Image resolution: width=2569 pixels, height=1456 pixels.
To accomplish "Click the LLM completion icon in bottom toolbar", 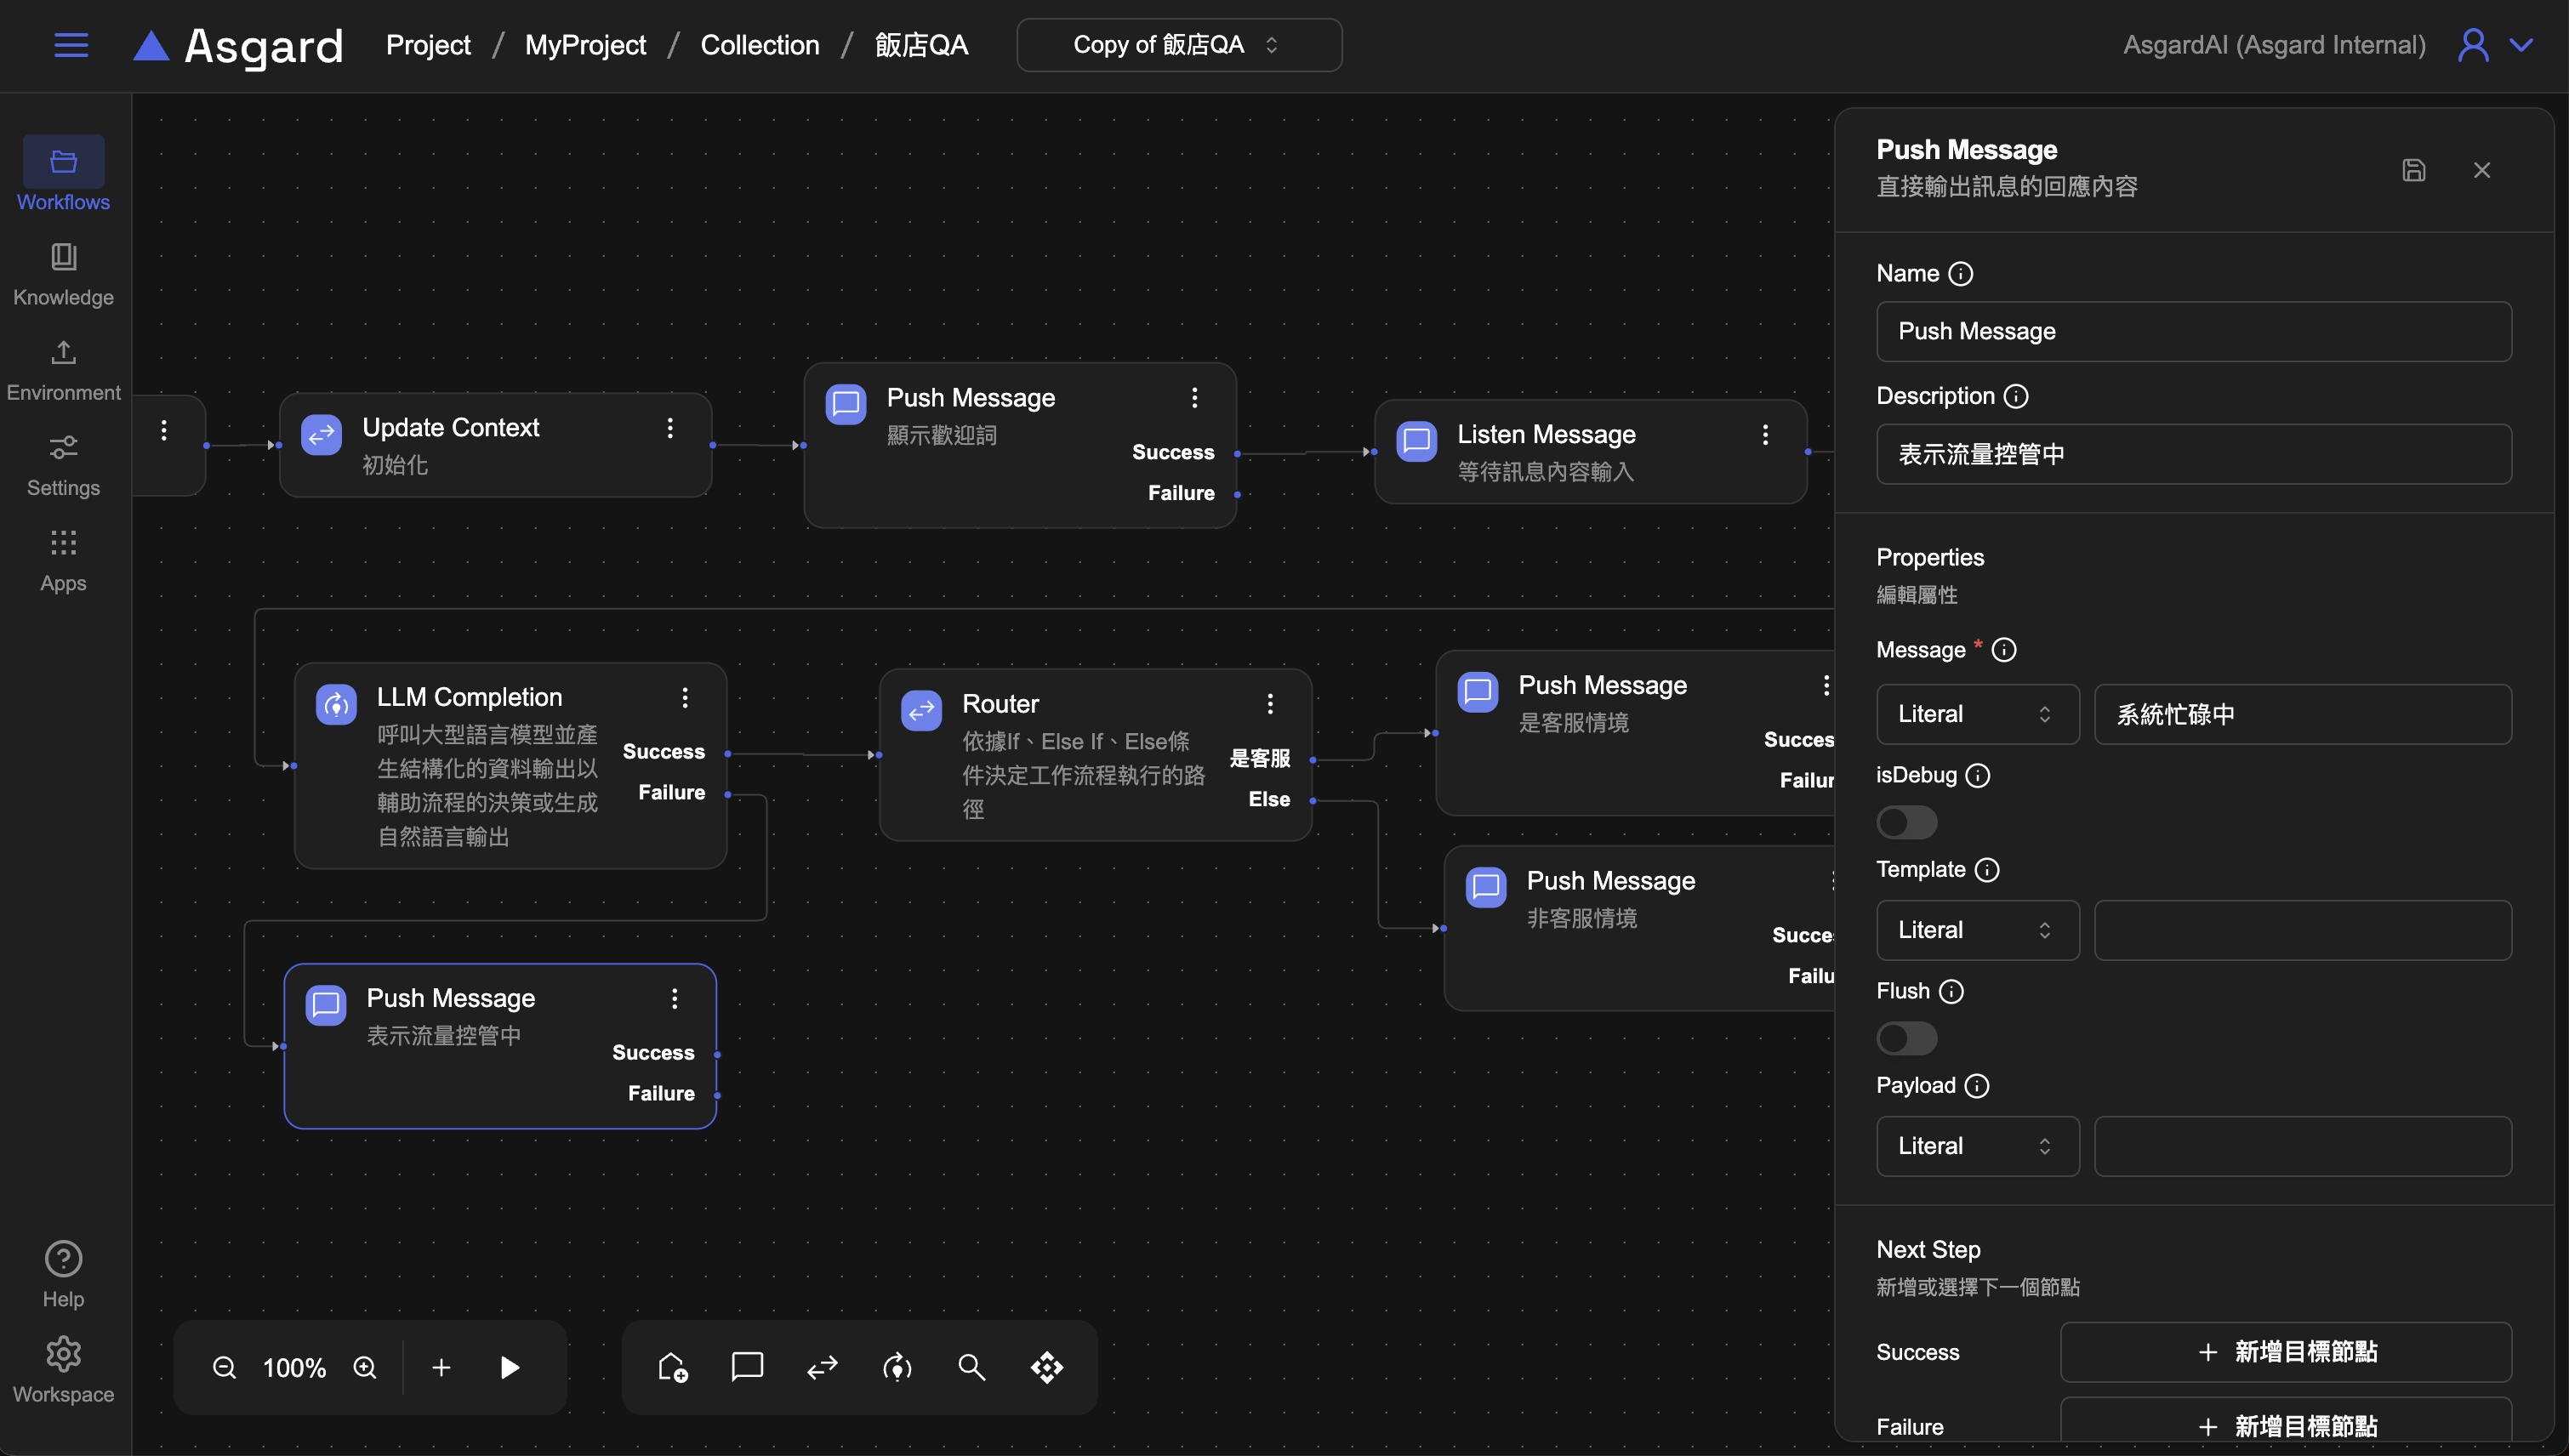I will (x=897, y=1367).
